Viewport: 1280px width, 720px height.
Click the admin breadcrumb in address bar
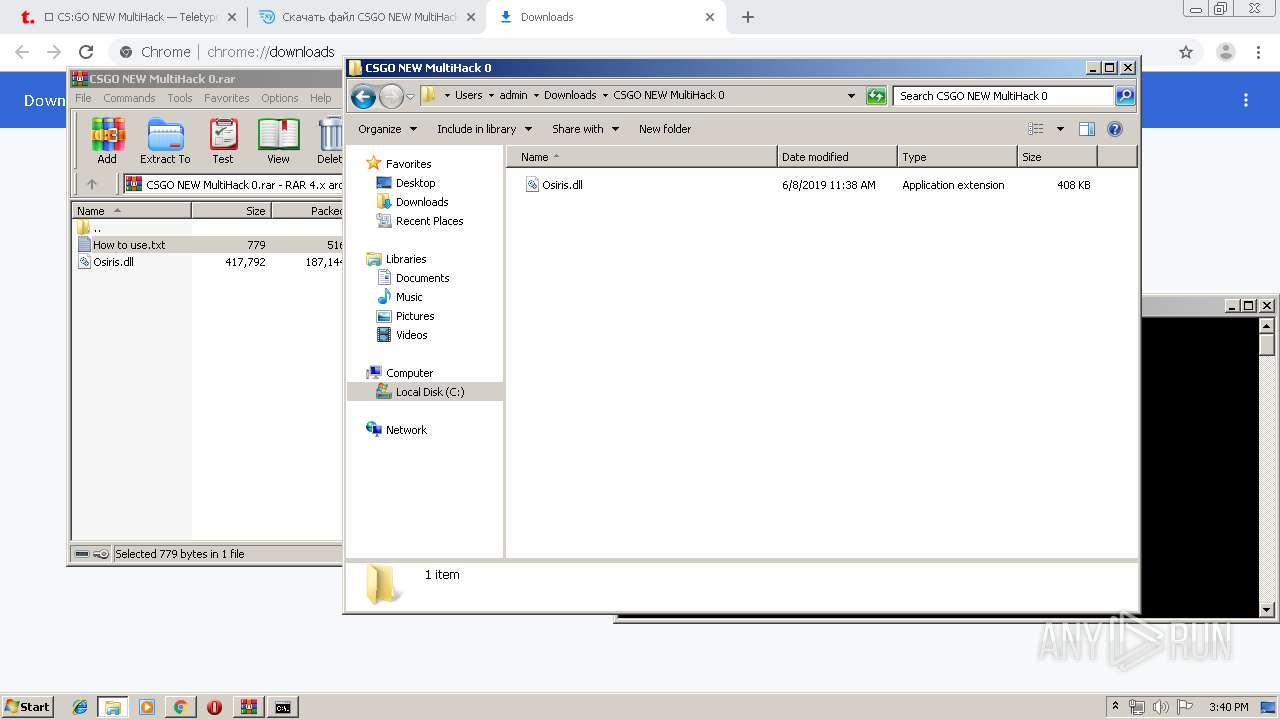click(x=513, y=95)
